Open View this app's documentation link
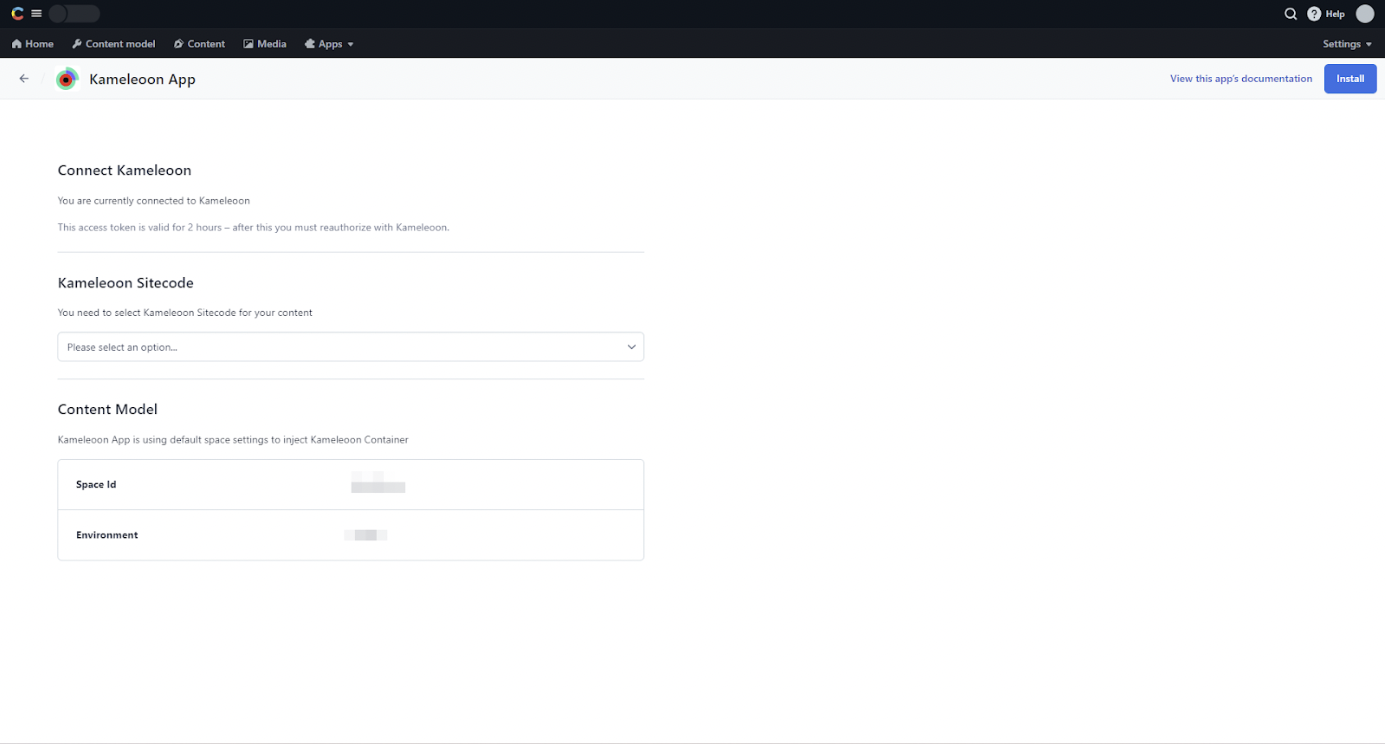The width and height of the screenshot is (1386, 744). point(1240,79)
